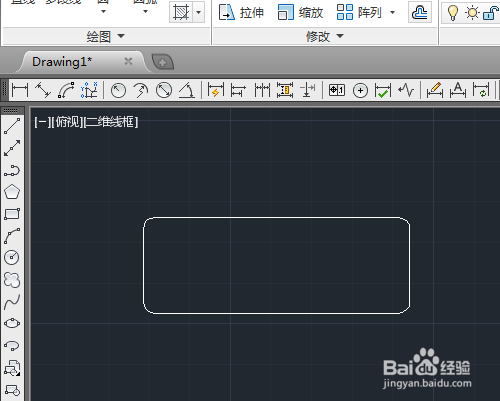
Task: Select the Aligned dimension tool
Action: [43, 90]
